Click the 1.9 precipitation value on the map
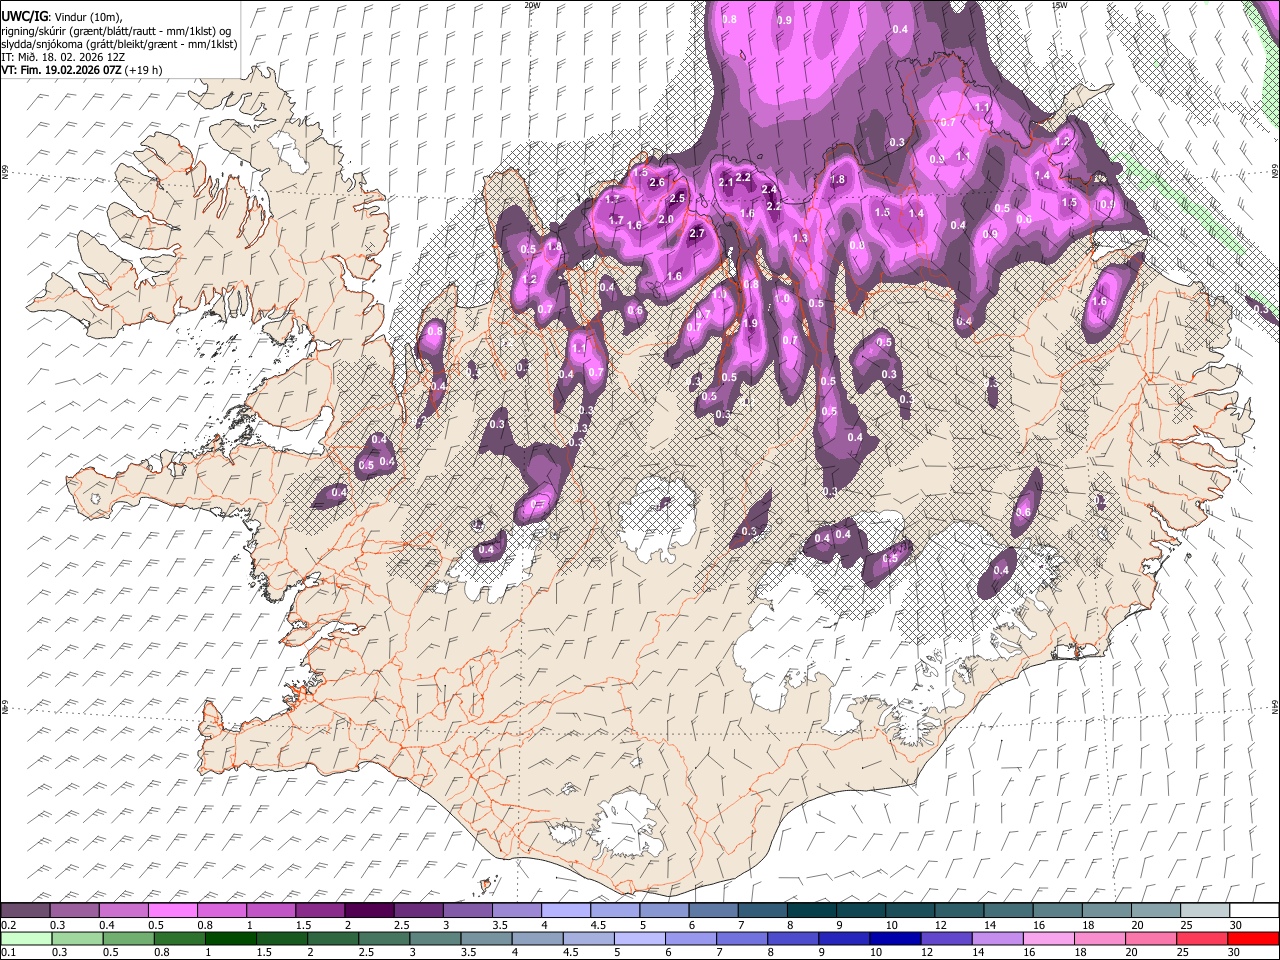 (x=751, y=324)
